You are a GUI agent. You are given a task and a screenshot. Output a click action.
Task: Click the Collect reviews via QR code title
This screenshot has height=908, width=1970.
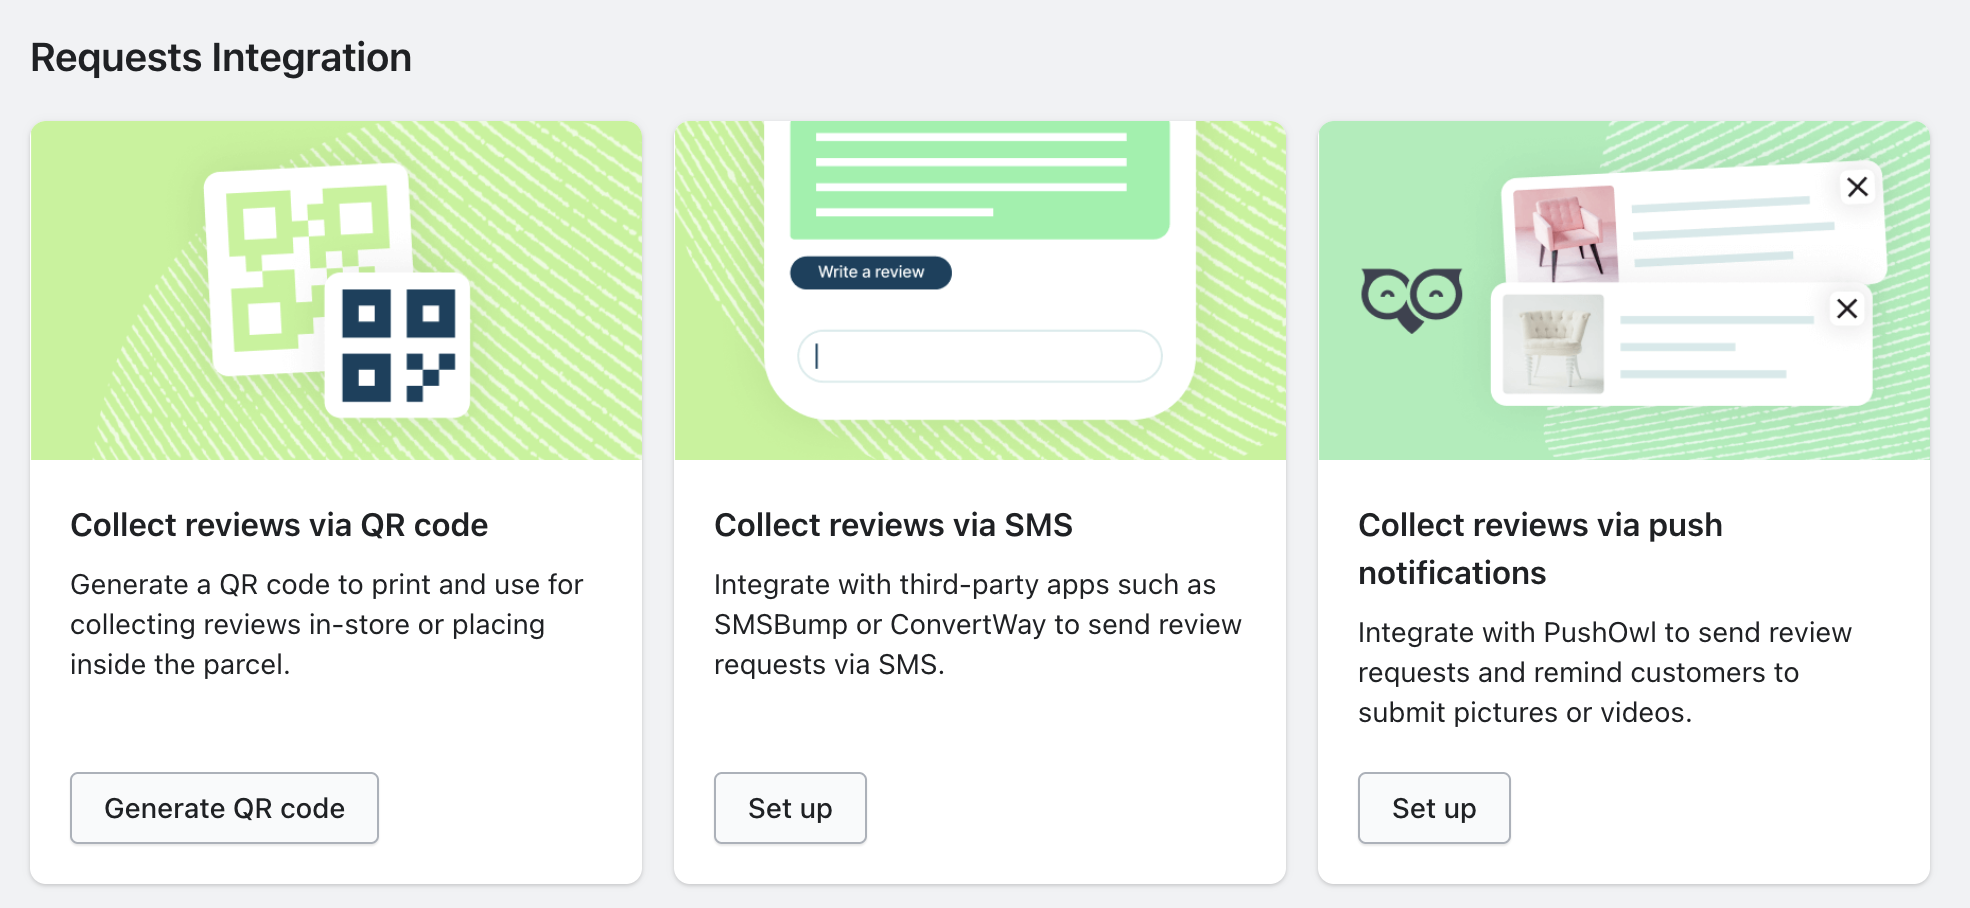click(279, 525)
